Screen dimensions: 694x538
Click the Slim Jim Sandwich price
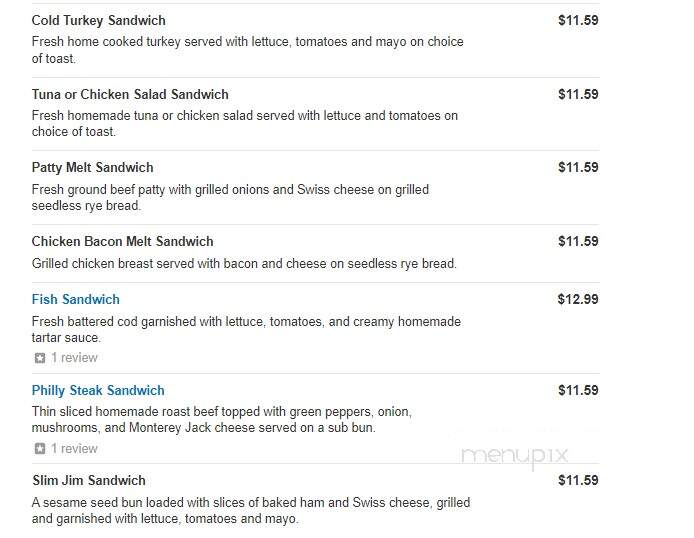coord(578,480)
